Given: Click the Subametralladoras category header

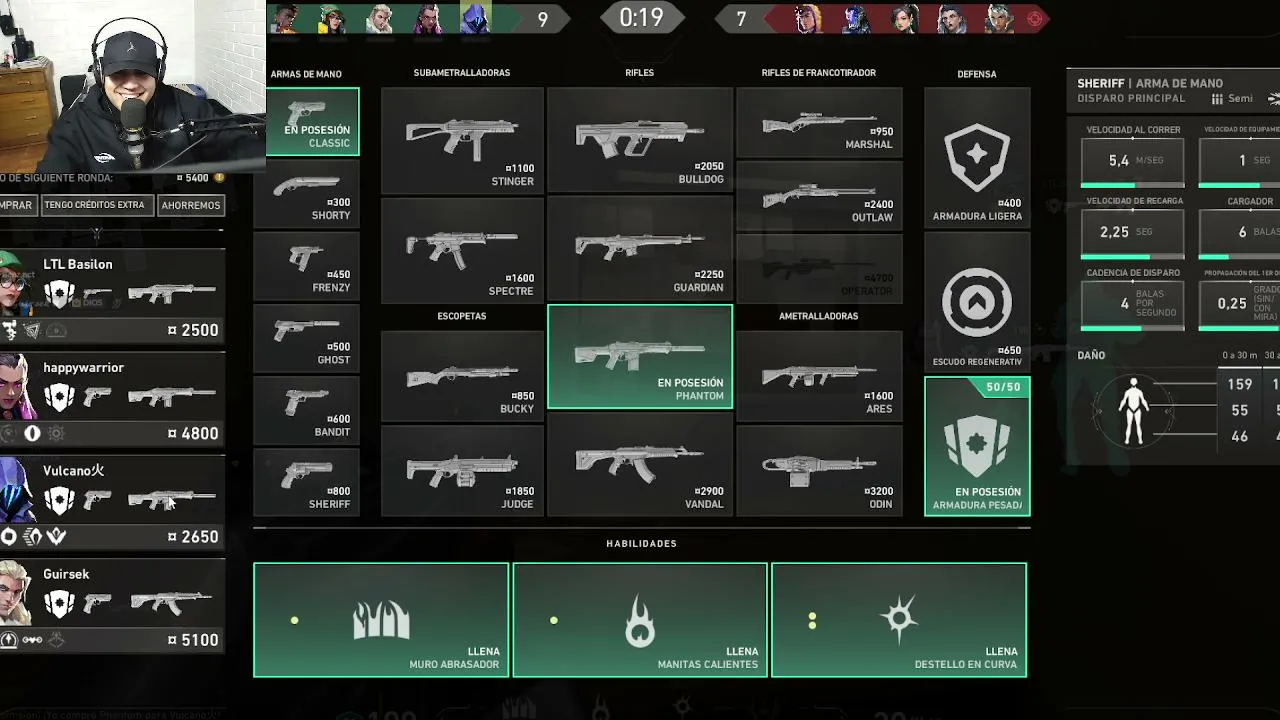Looking at the screenshot, I should point(462,73).
